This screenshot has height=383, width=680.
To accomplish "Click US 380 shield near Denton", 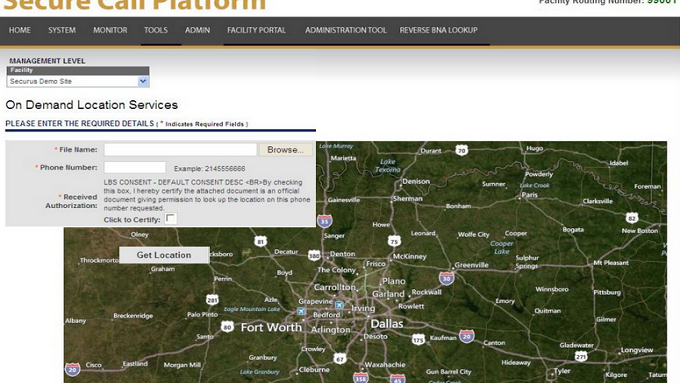I will click(314, 255).
